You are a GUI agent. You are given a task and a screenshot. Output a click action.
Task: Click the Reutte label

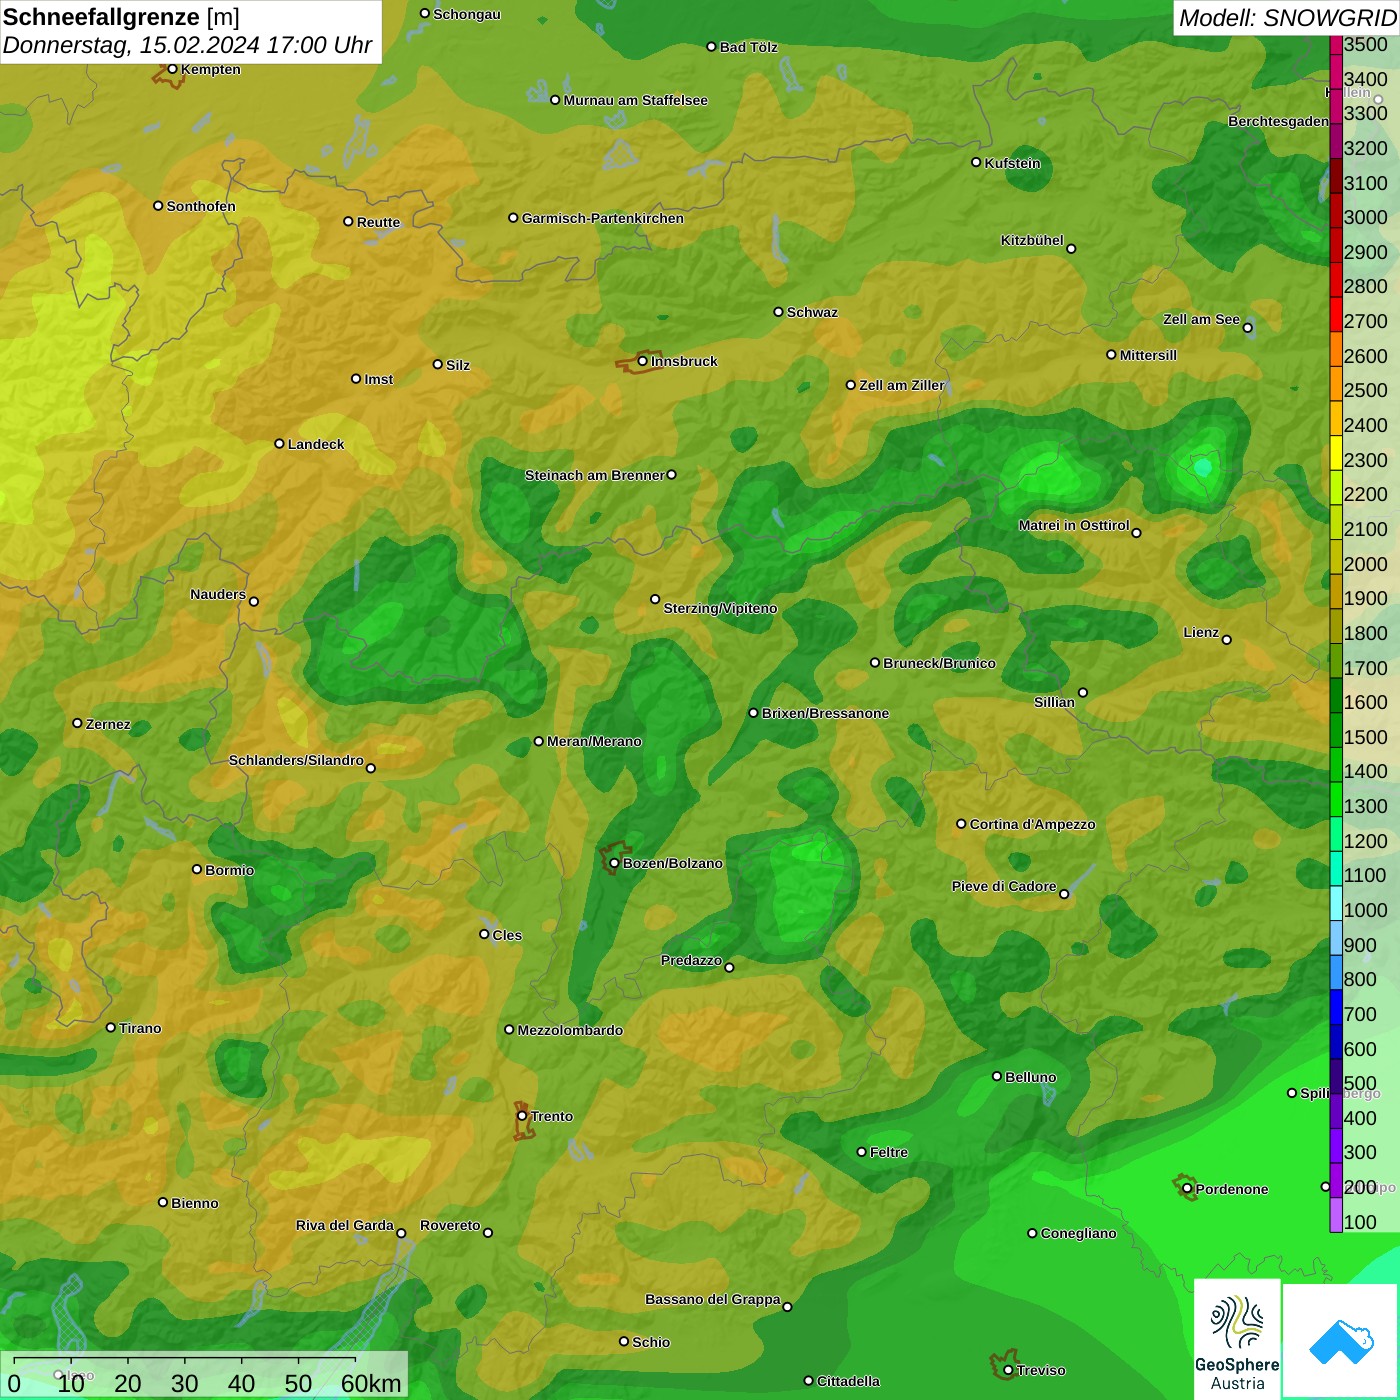click(378, 222)
